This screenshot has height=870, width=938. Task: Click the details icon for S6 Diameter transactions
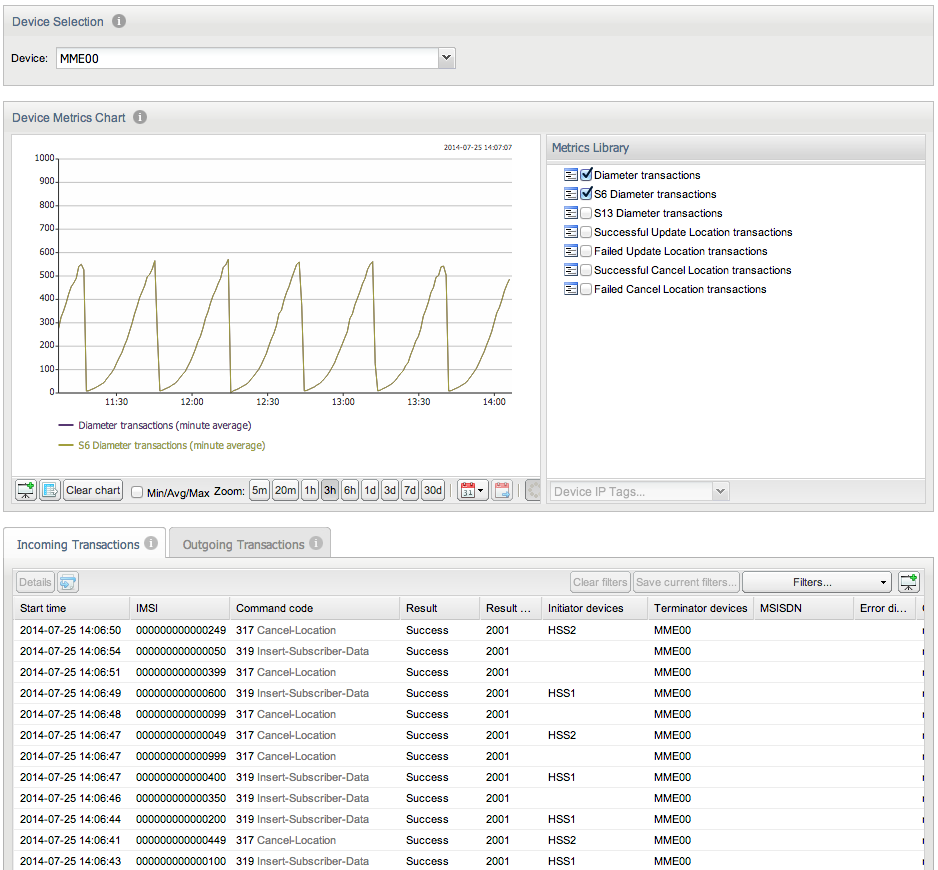pos(571,194)
